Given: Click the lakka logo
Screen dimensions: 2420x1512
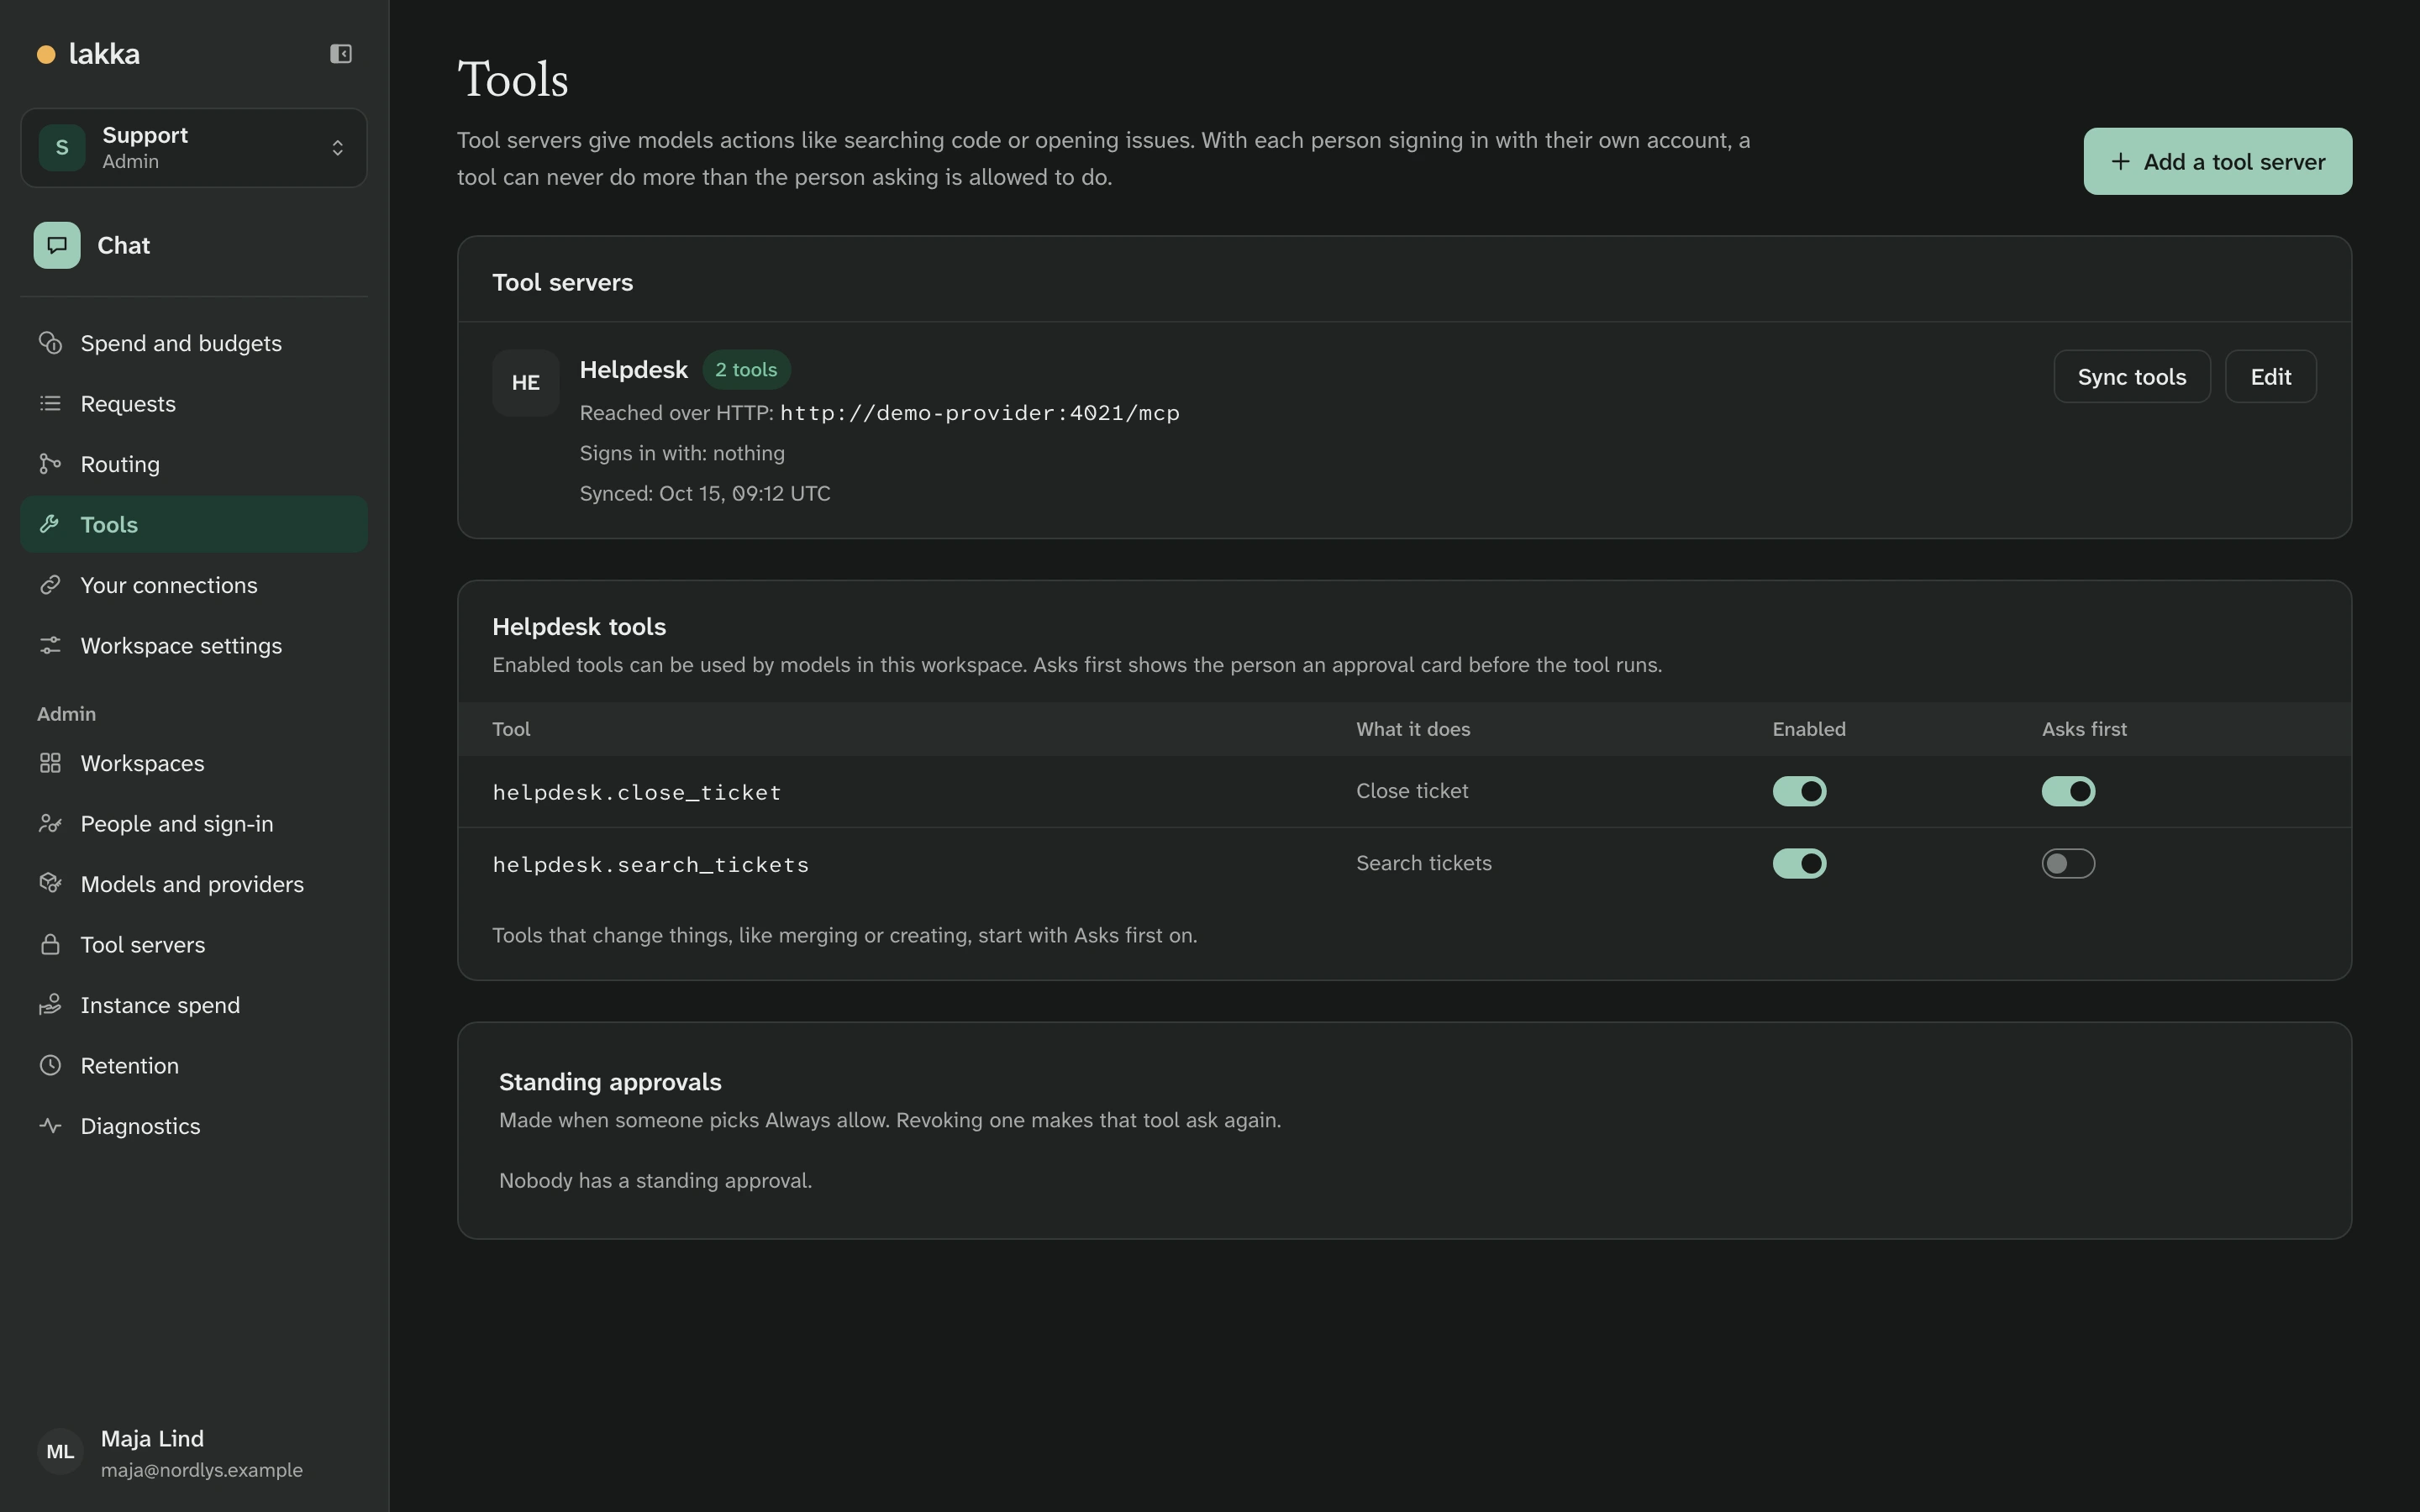Looking at the screenshot, I should tap(89, 54).
